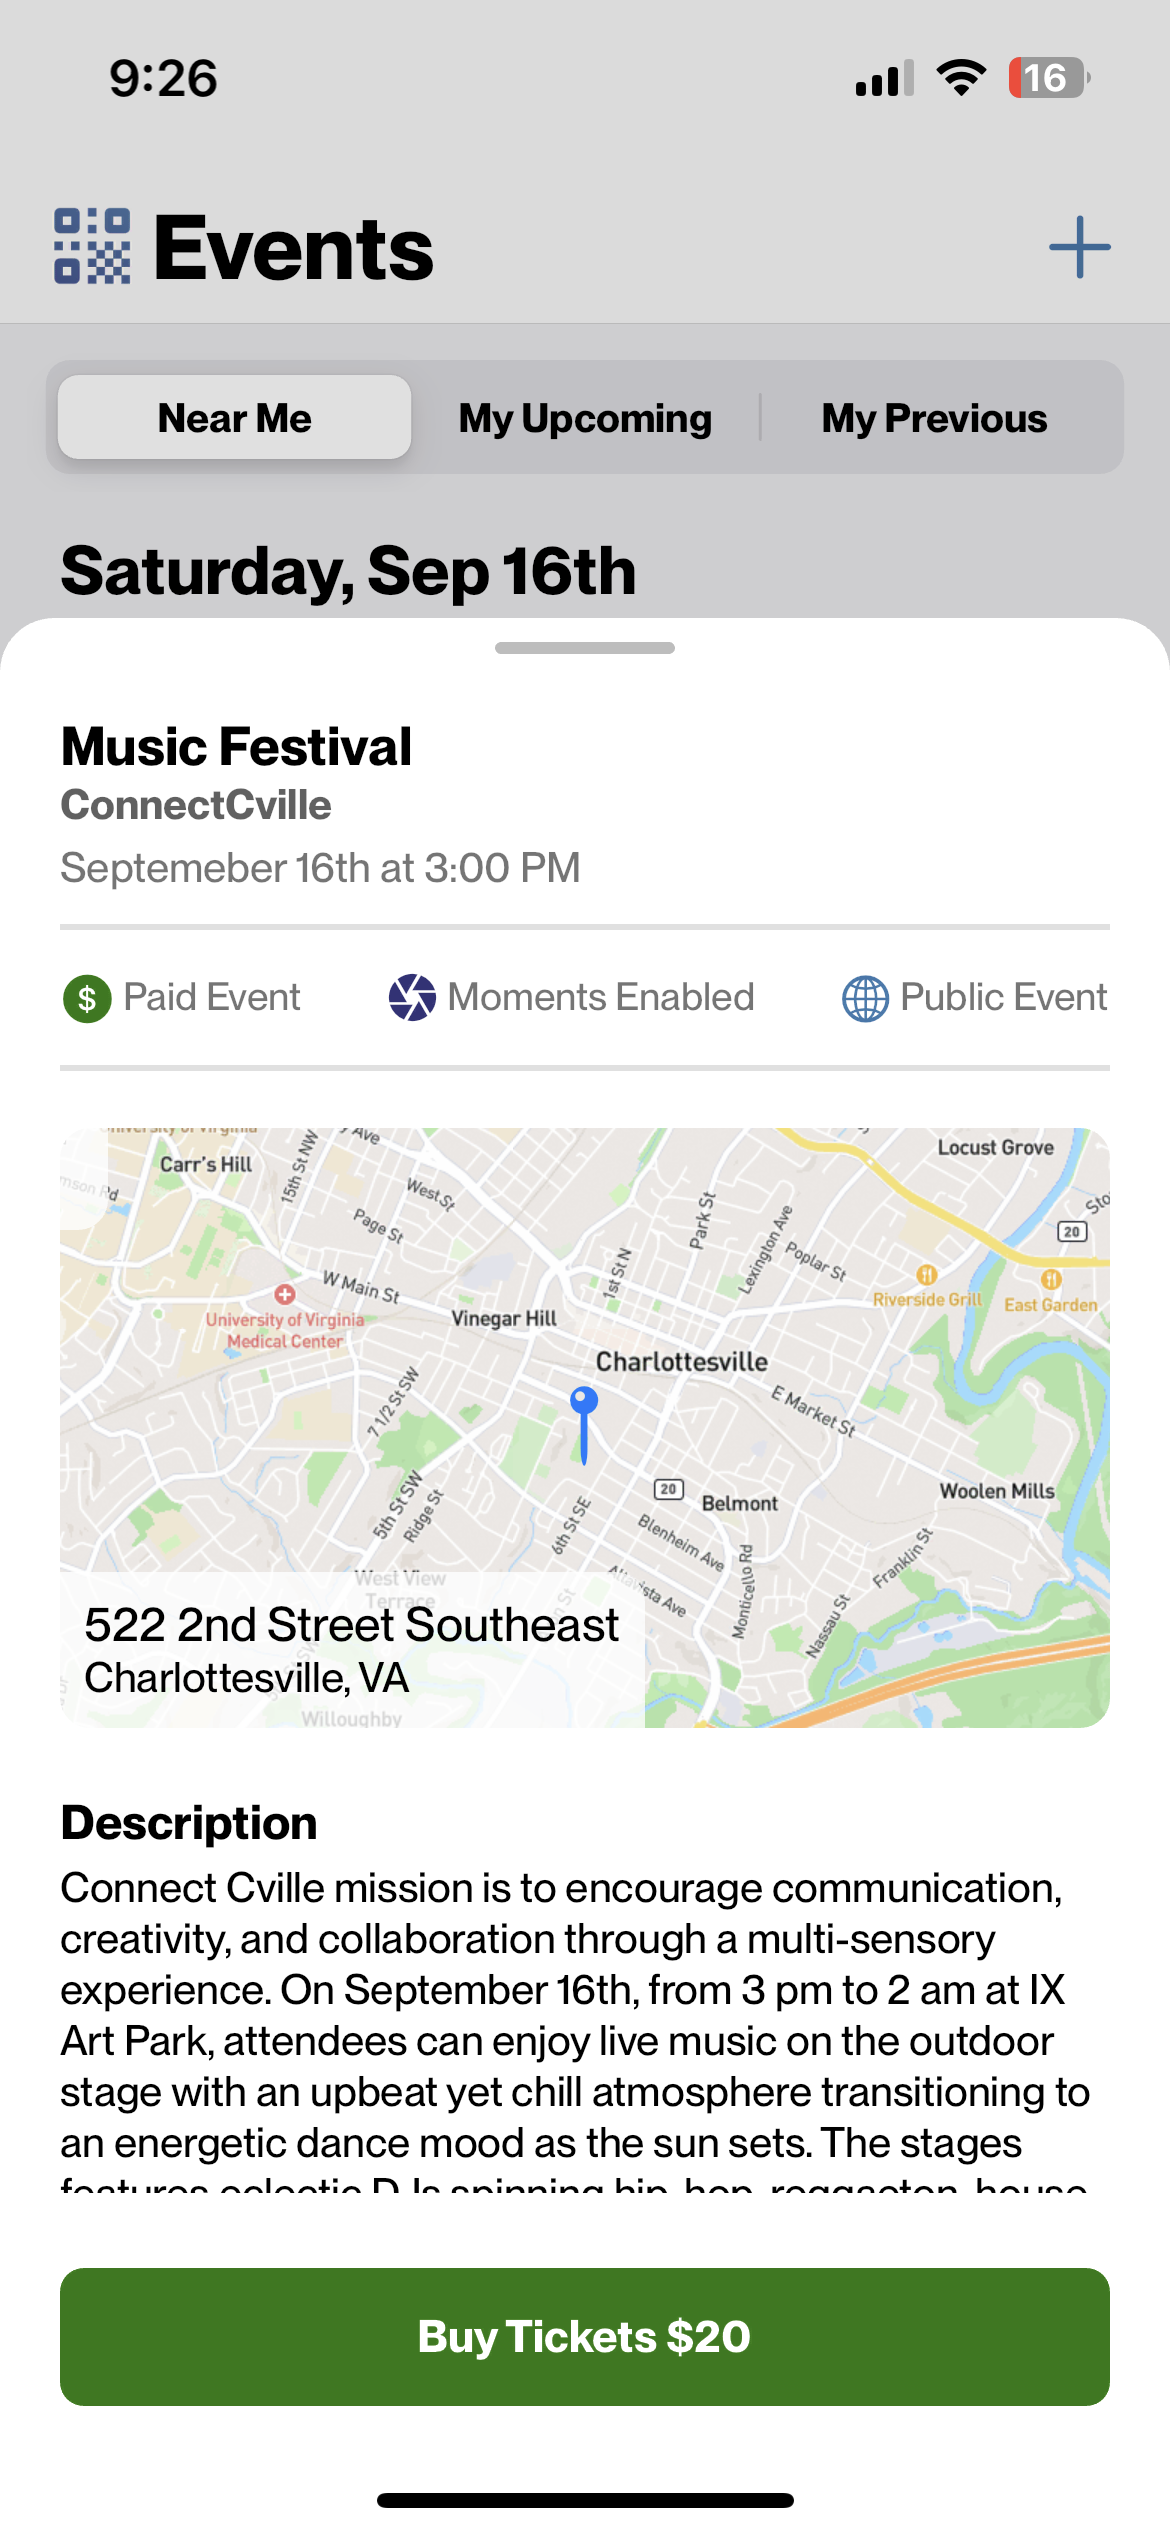
Task: Tap the 522 2nd Street Southeast address
Action: coord(351,1624)
